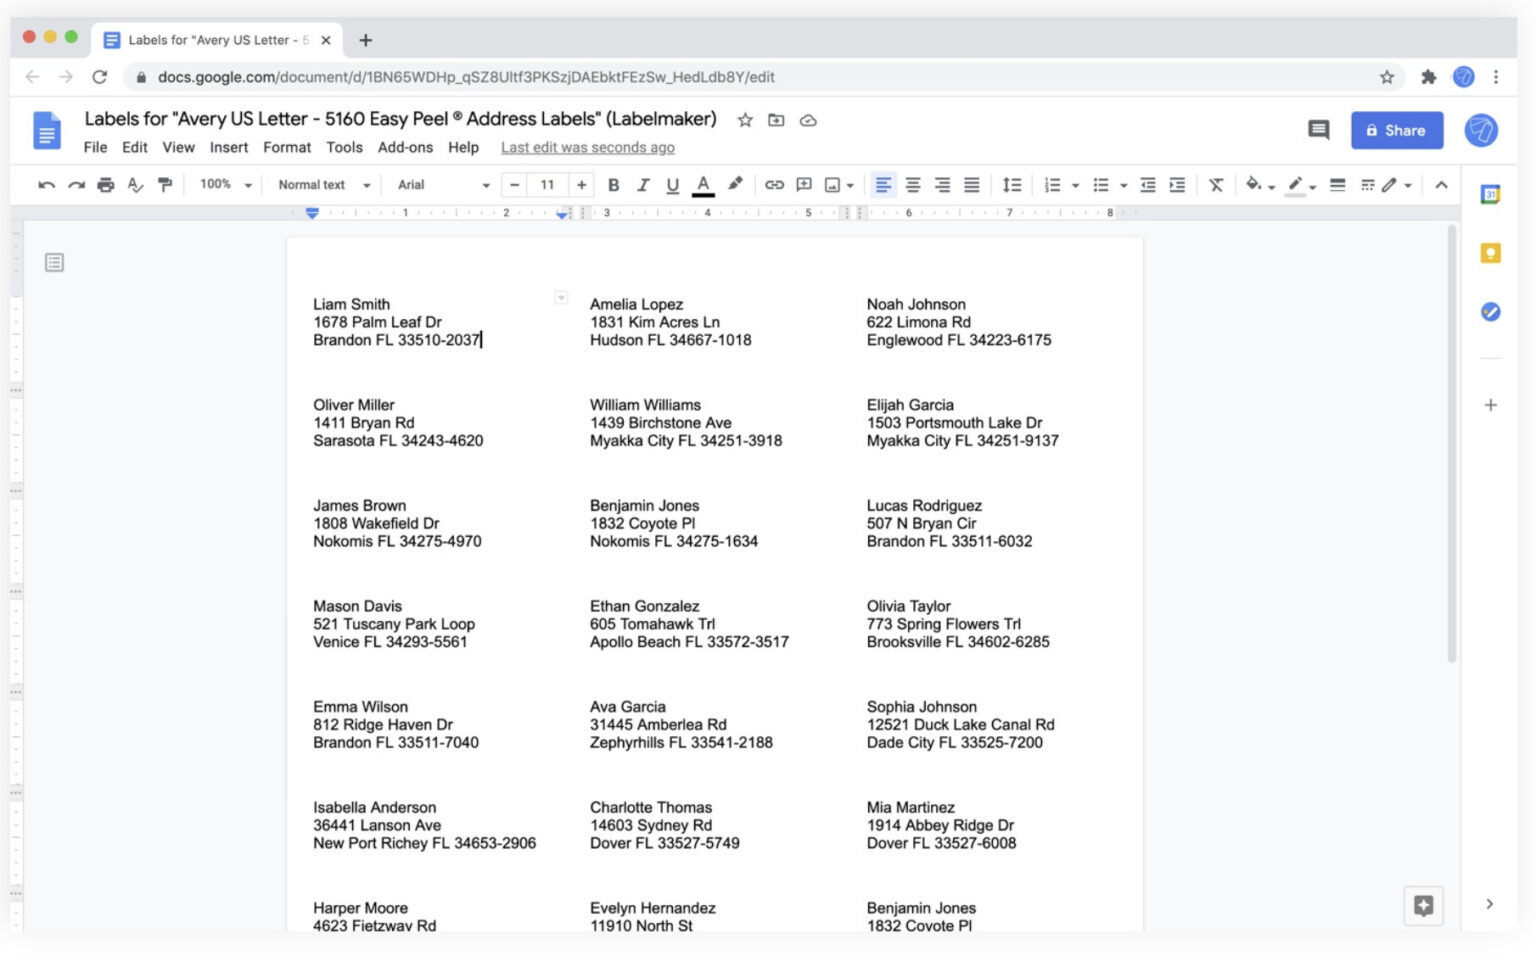The width and height of the screenshot is (1536, 967).
Task: Open the zoom percentage dropdown
Action: [x=222, y=185]
